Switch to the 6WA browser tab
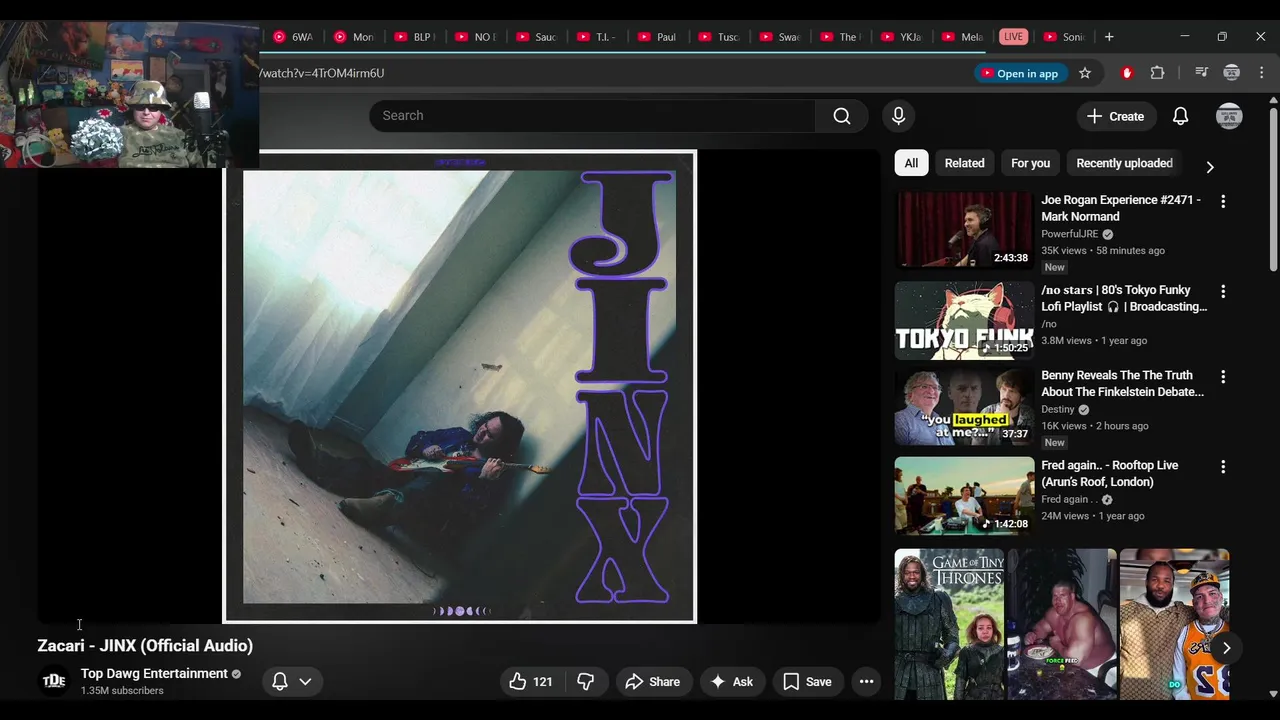 coord(294,37)
